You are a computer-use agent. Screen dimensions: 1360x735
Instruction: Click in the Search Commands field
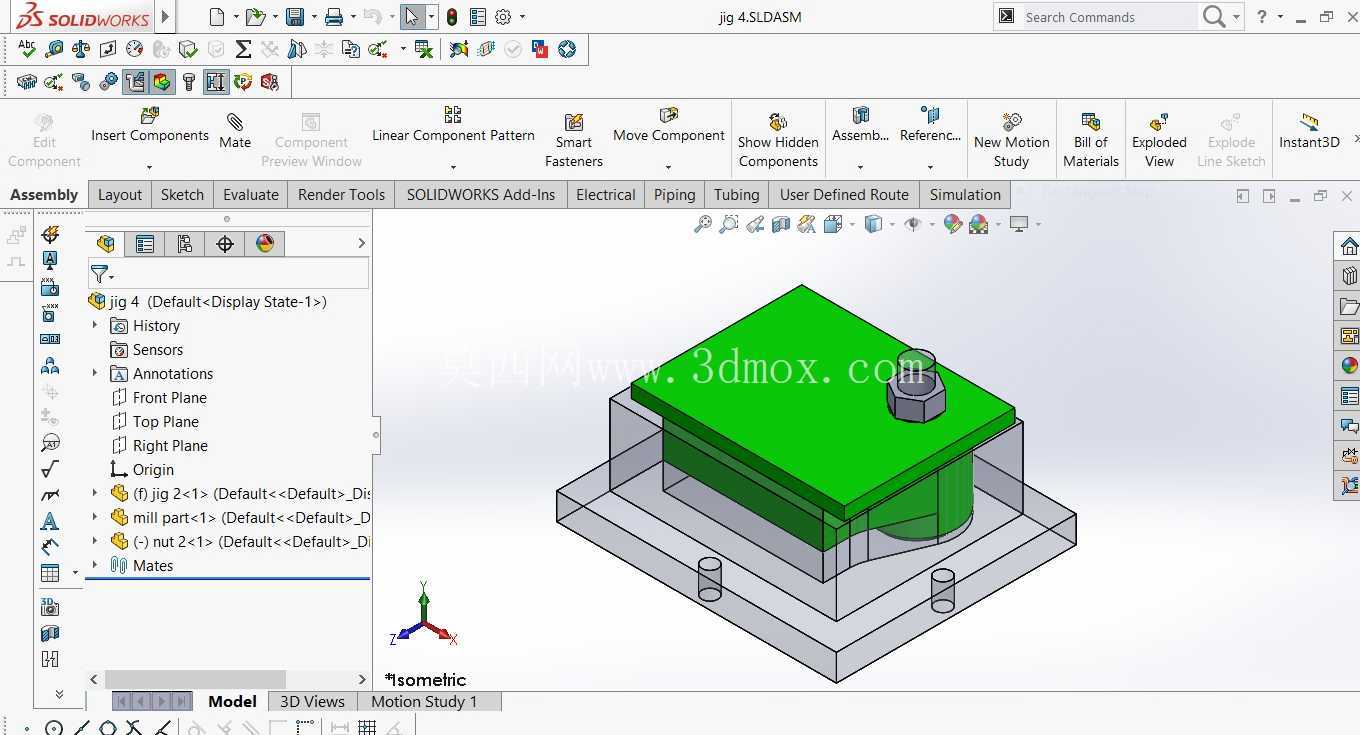point(1108,17)
